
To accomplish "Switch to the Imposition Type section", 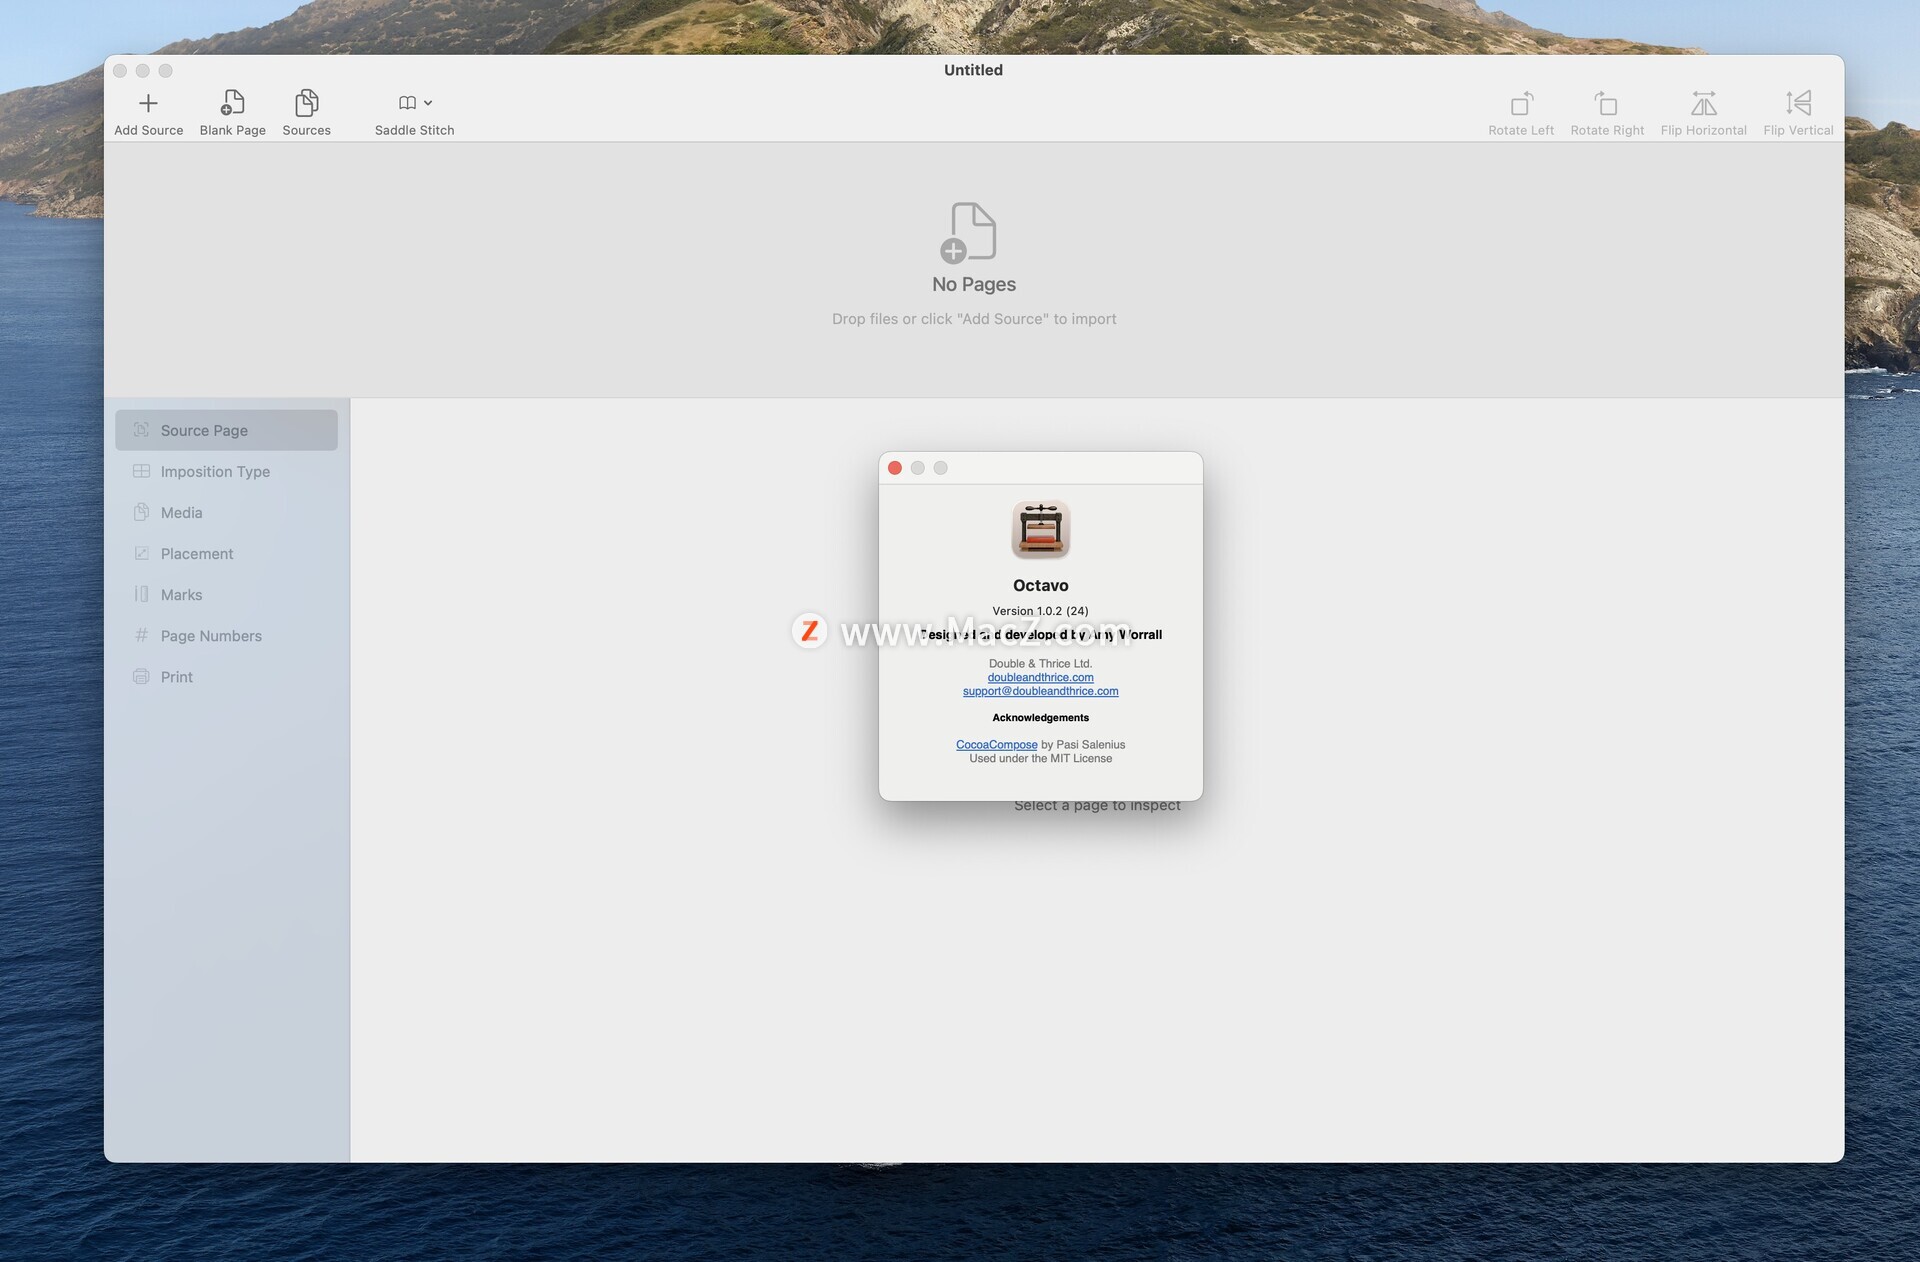I will tap(215, 471).
